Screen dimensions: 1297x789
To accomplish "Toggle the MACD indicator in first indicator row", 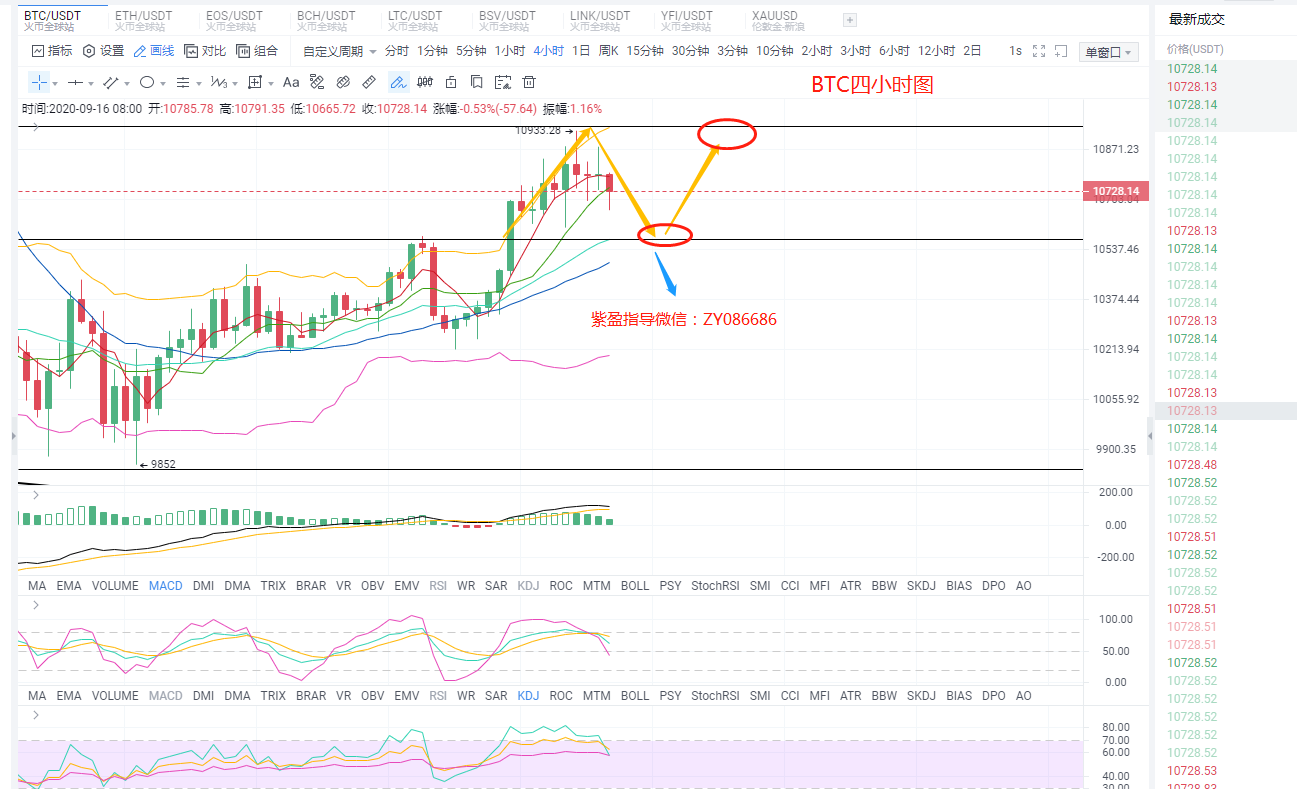I will click(x=165, y=586).
